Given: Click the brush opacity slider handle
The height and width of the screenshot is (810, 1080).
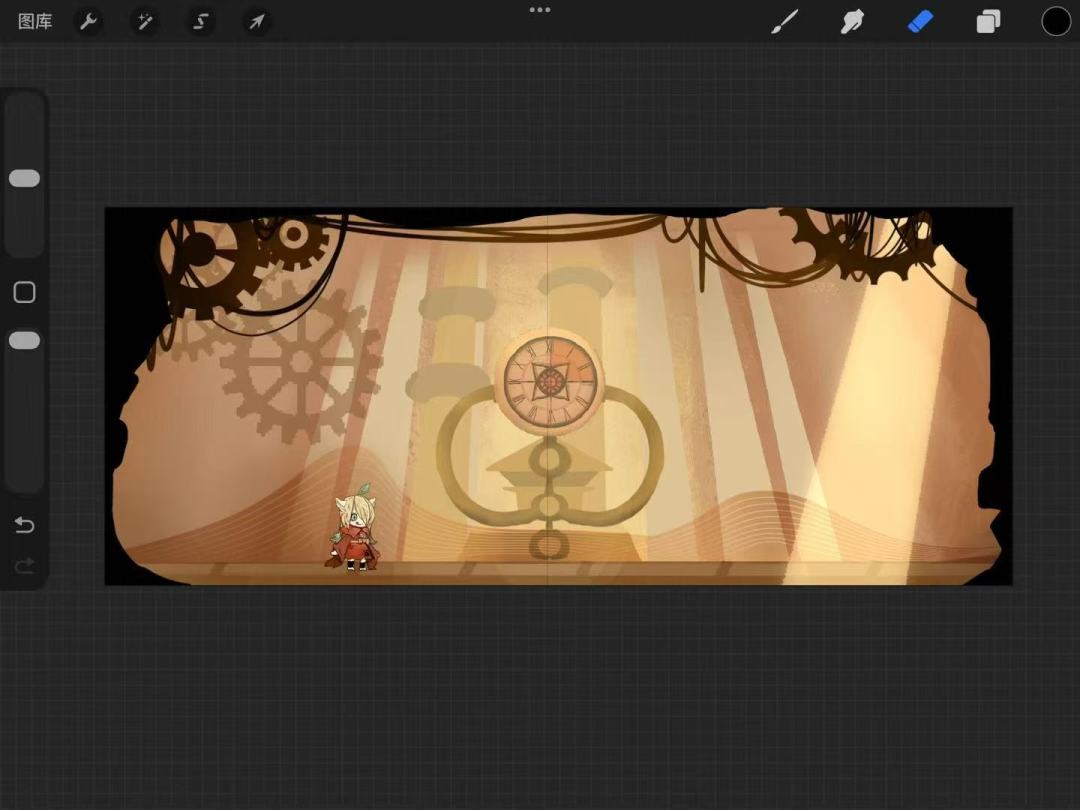Looking at the screenshot, I should 24,340.
